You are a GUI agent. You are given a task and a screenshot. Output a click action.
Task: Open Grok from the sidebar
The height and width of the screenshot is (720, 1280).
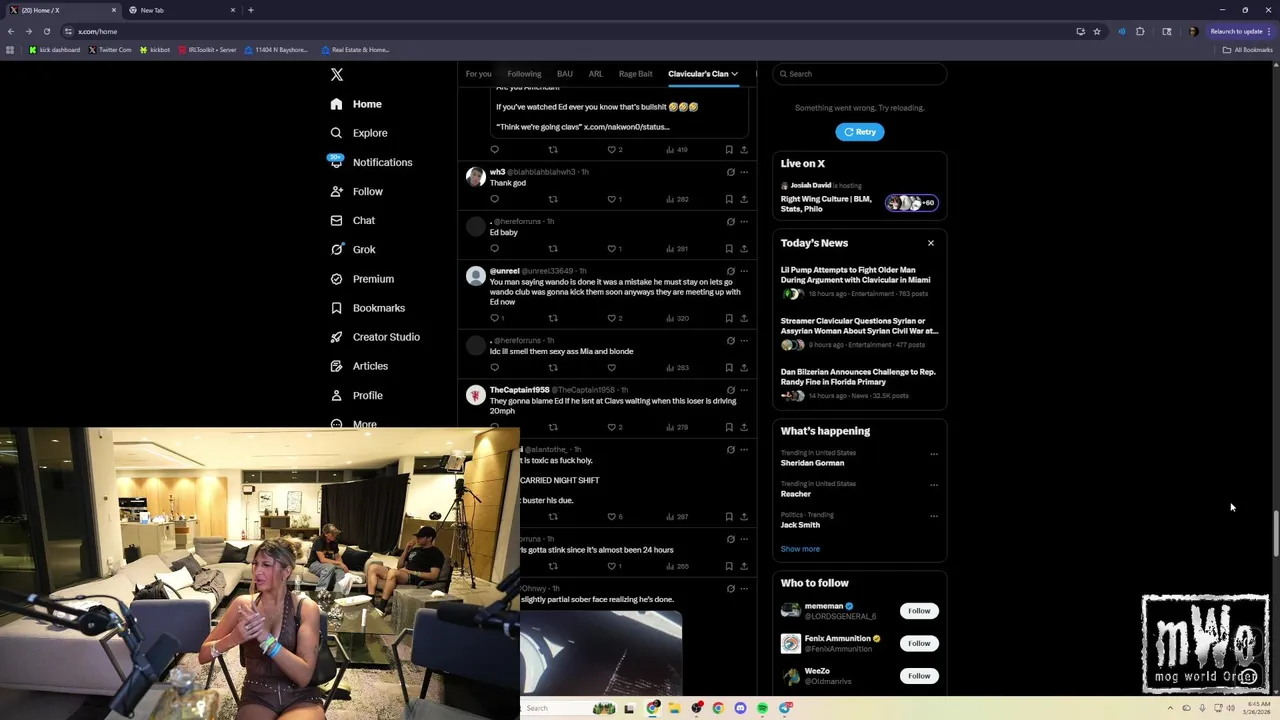[x=352, y=249]
